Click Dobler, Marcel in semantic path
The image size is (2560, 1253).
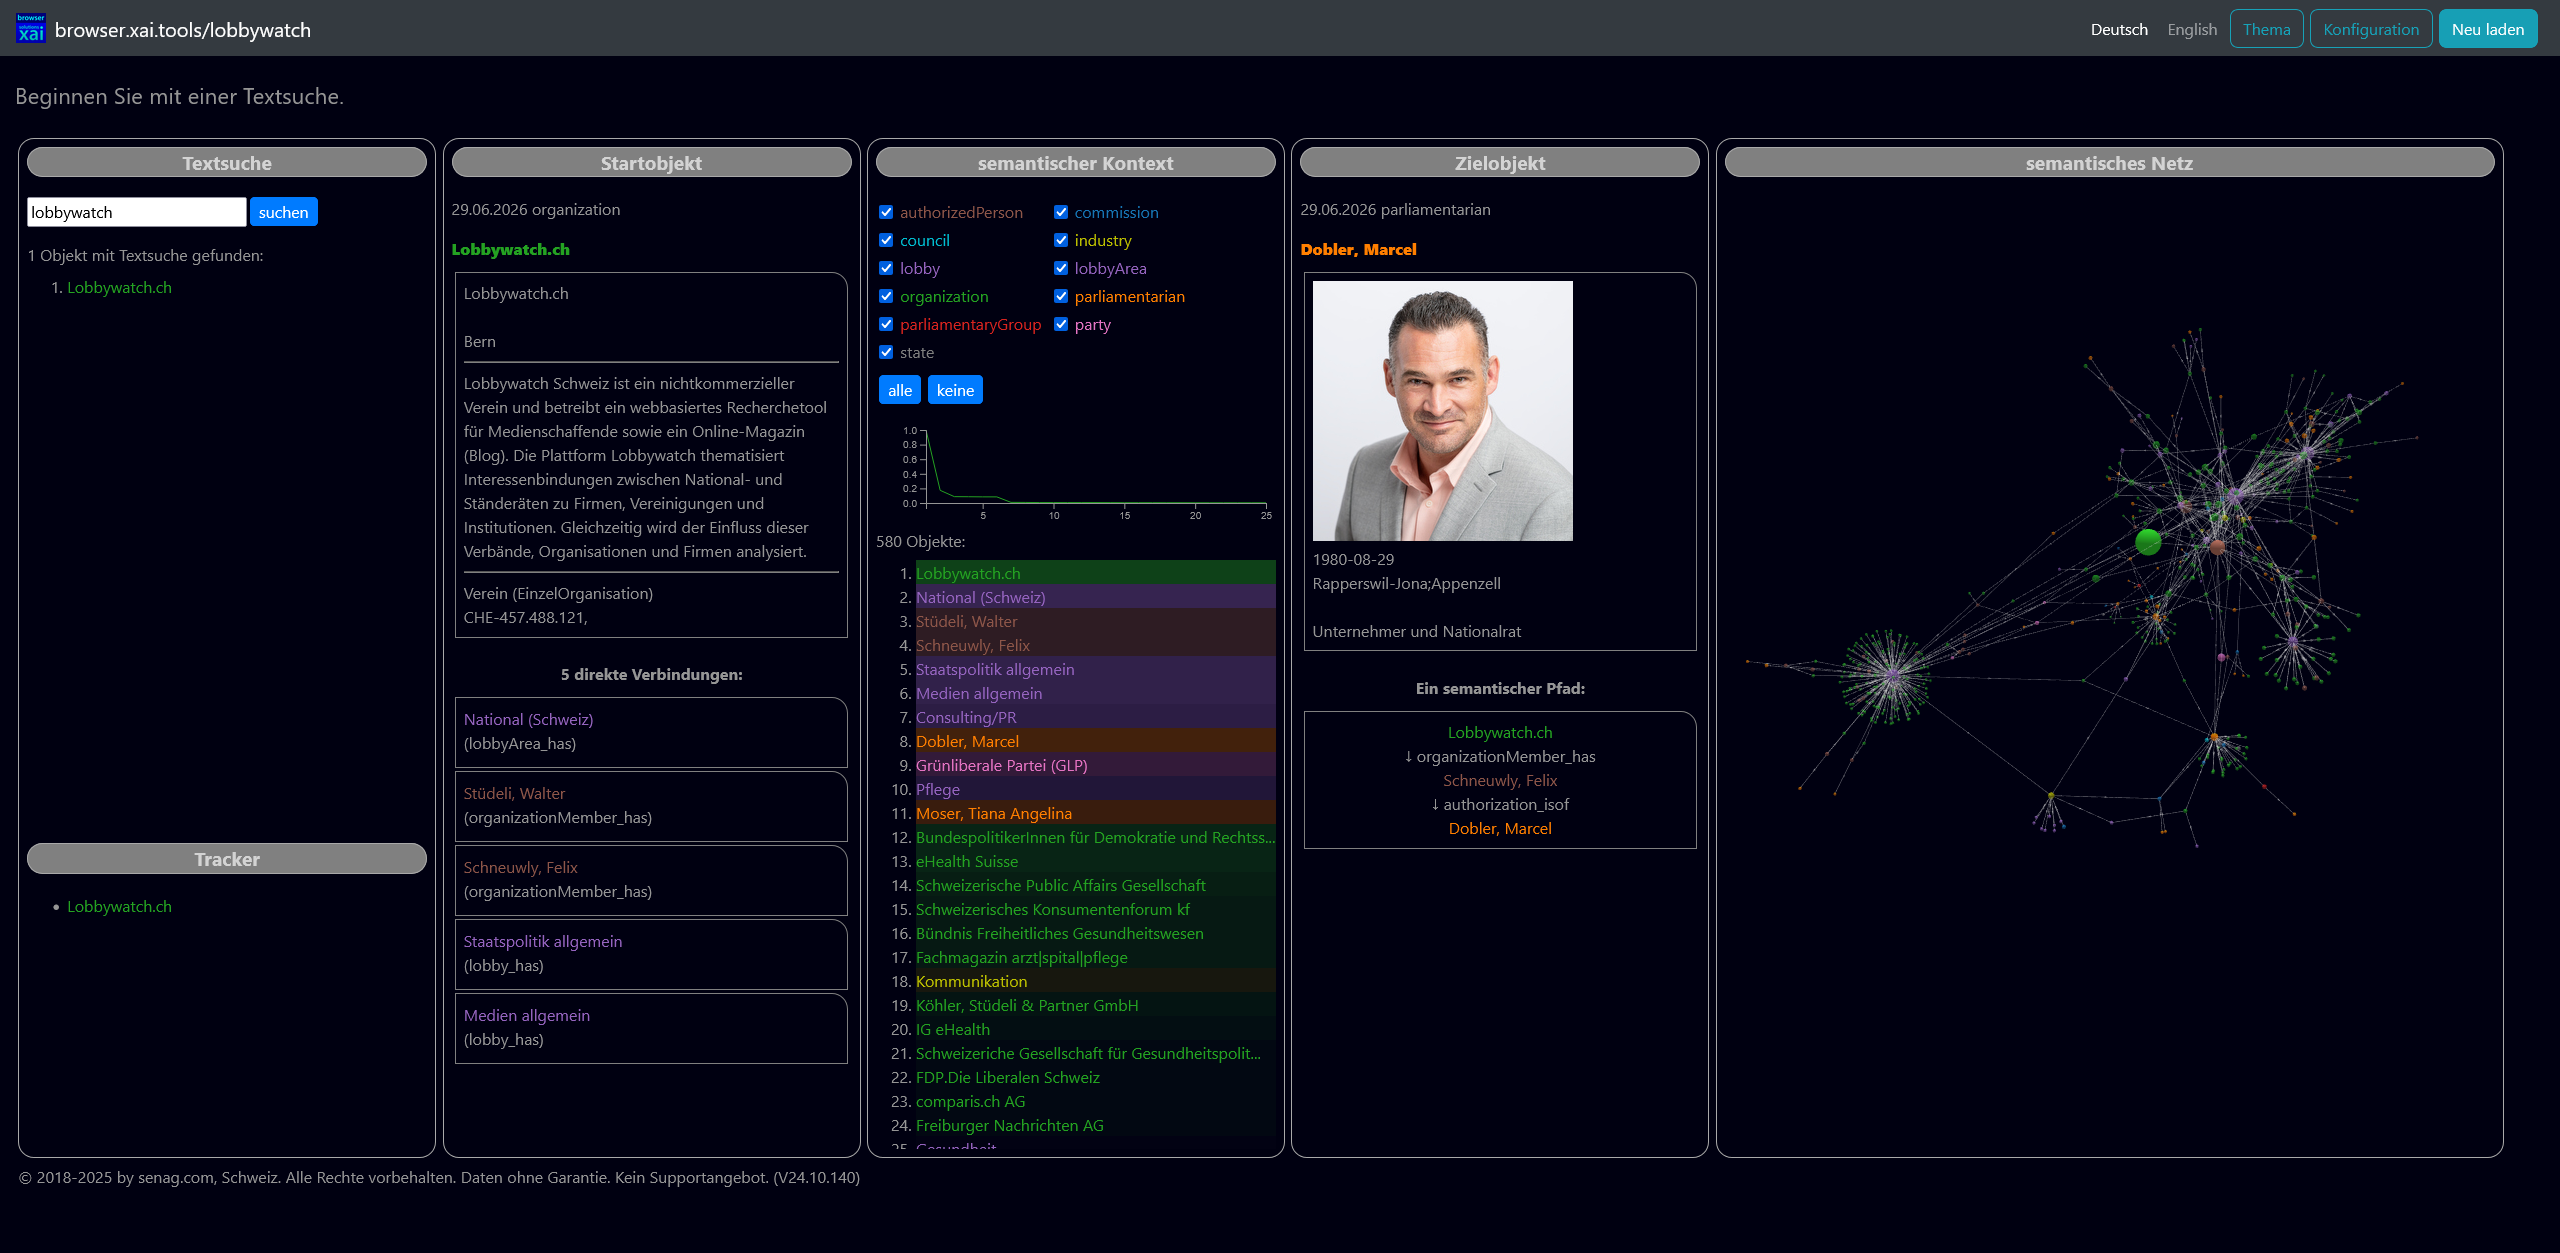[x=1499, y=828]
